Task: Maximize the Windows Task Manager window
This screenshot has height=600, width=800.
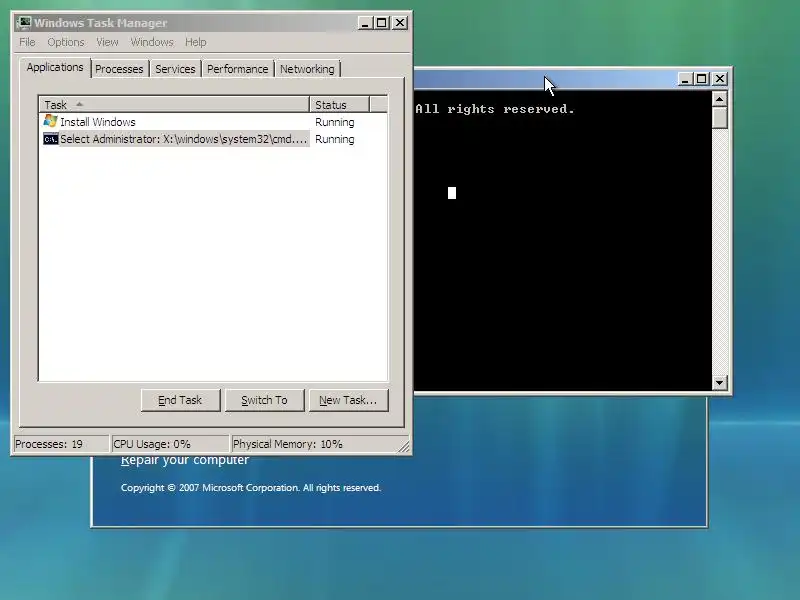Action: click(382, 23)
